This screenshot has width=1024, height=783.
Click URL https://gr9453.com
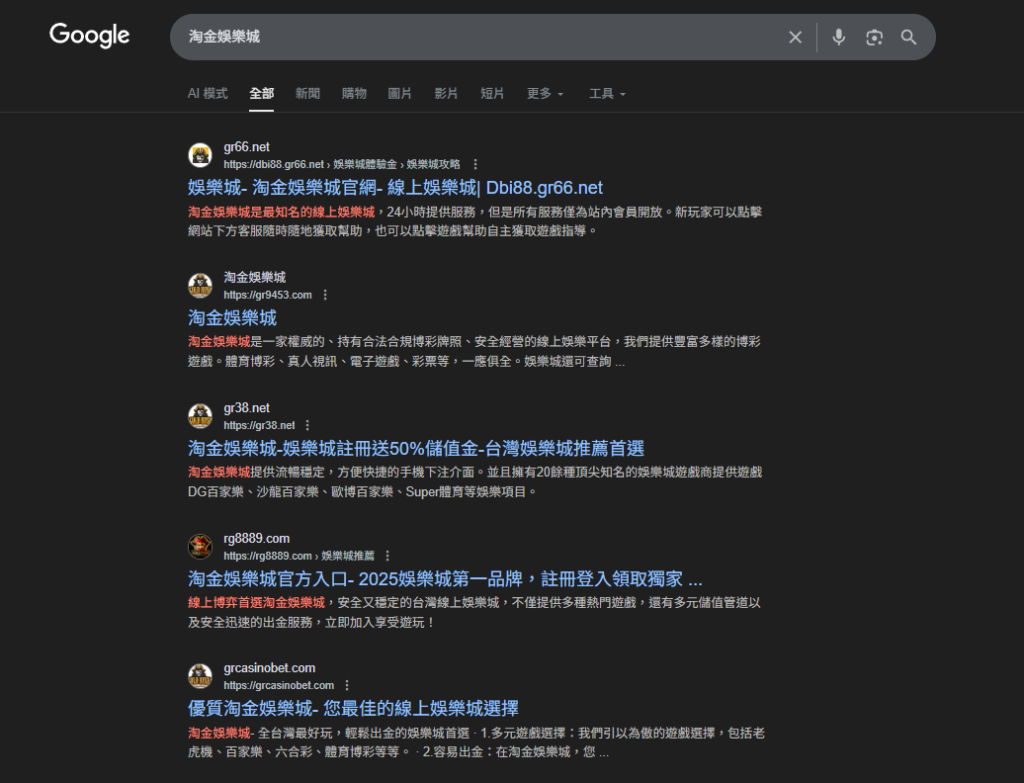pos(268,295)
